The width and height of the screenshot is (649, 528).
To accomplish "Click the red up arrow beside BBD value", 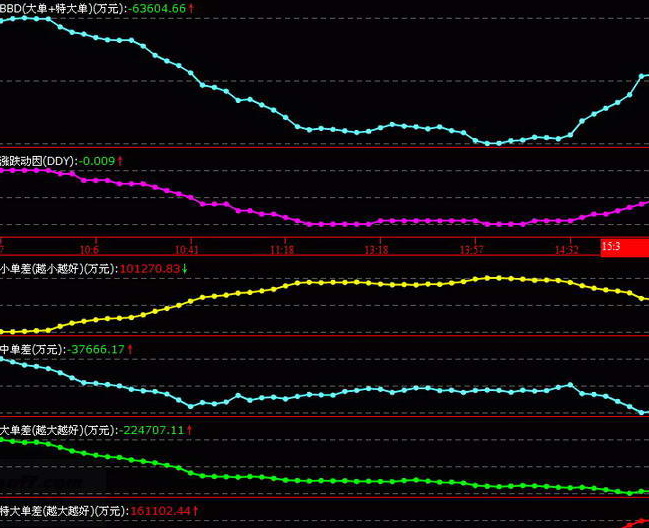I will [192, 8].
